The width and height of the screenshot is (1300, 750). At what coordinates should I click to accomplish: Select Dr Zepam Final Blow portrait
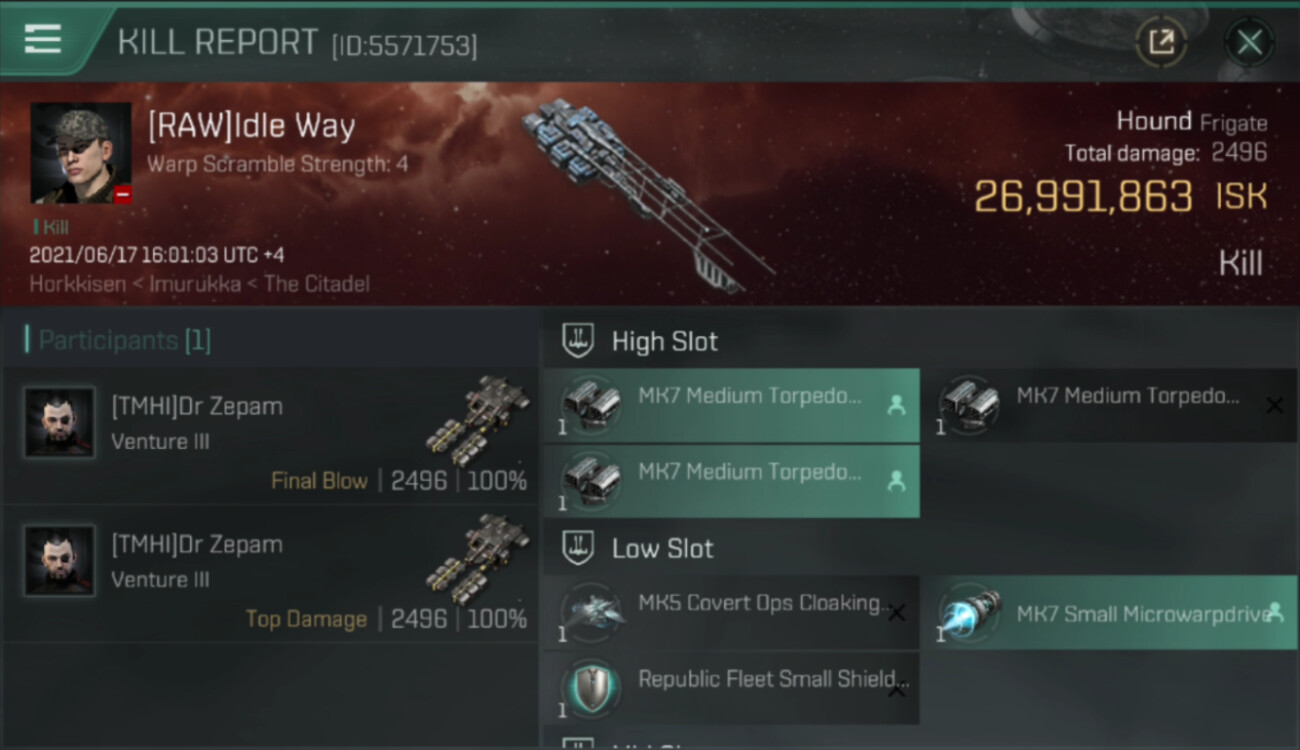coord(60,423)
